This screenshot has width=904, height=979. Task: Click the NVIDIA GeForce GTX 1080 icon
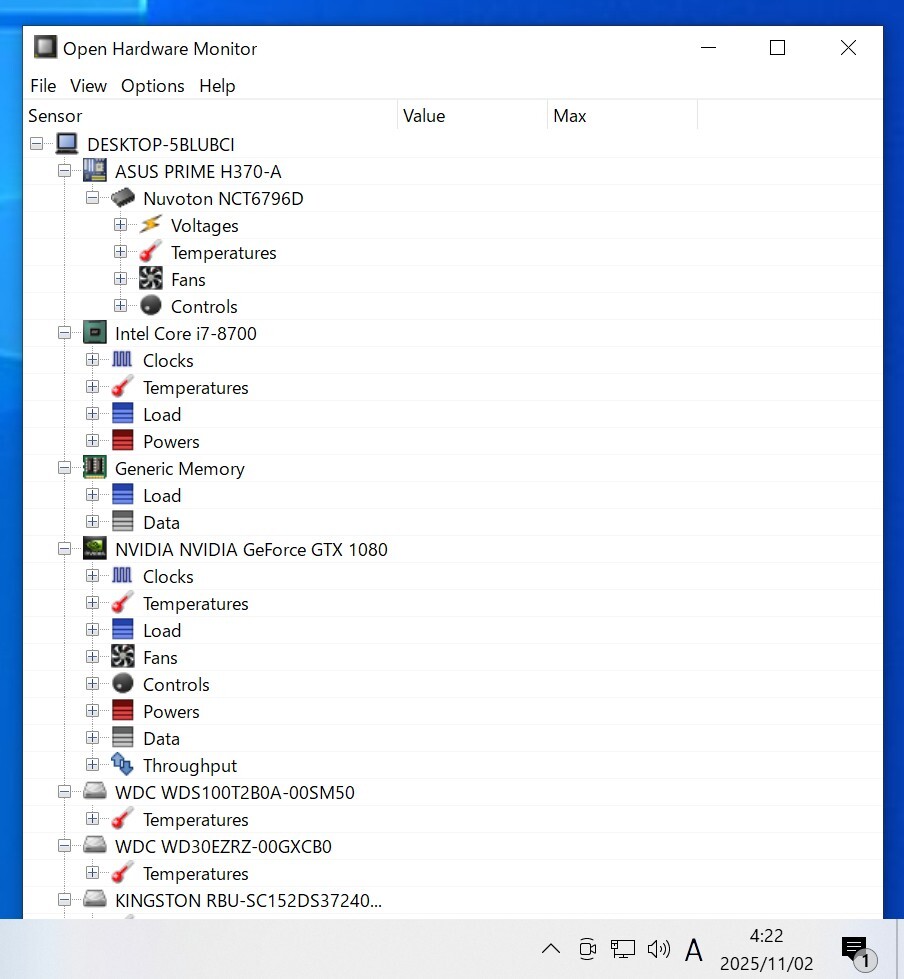[x=95, y=548]
